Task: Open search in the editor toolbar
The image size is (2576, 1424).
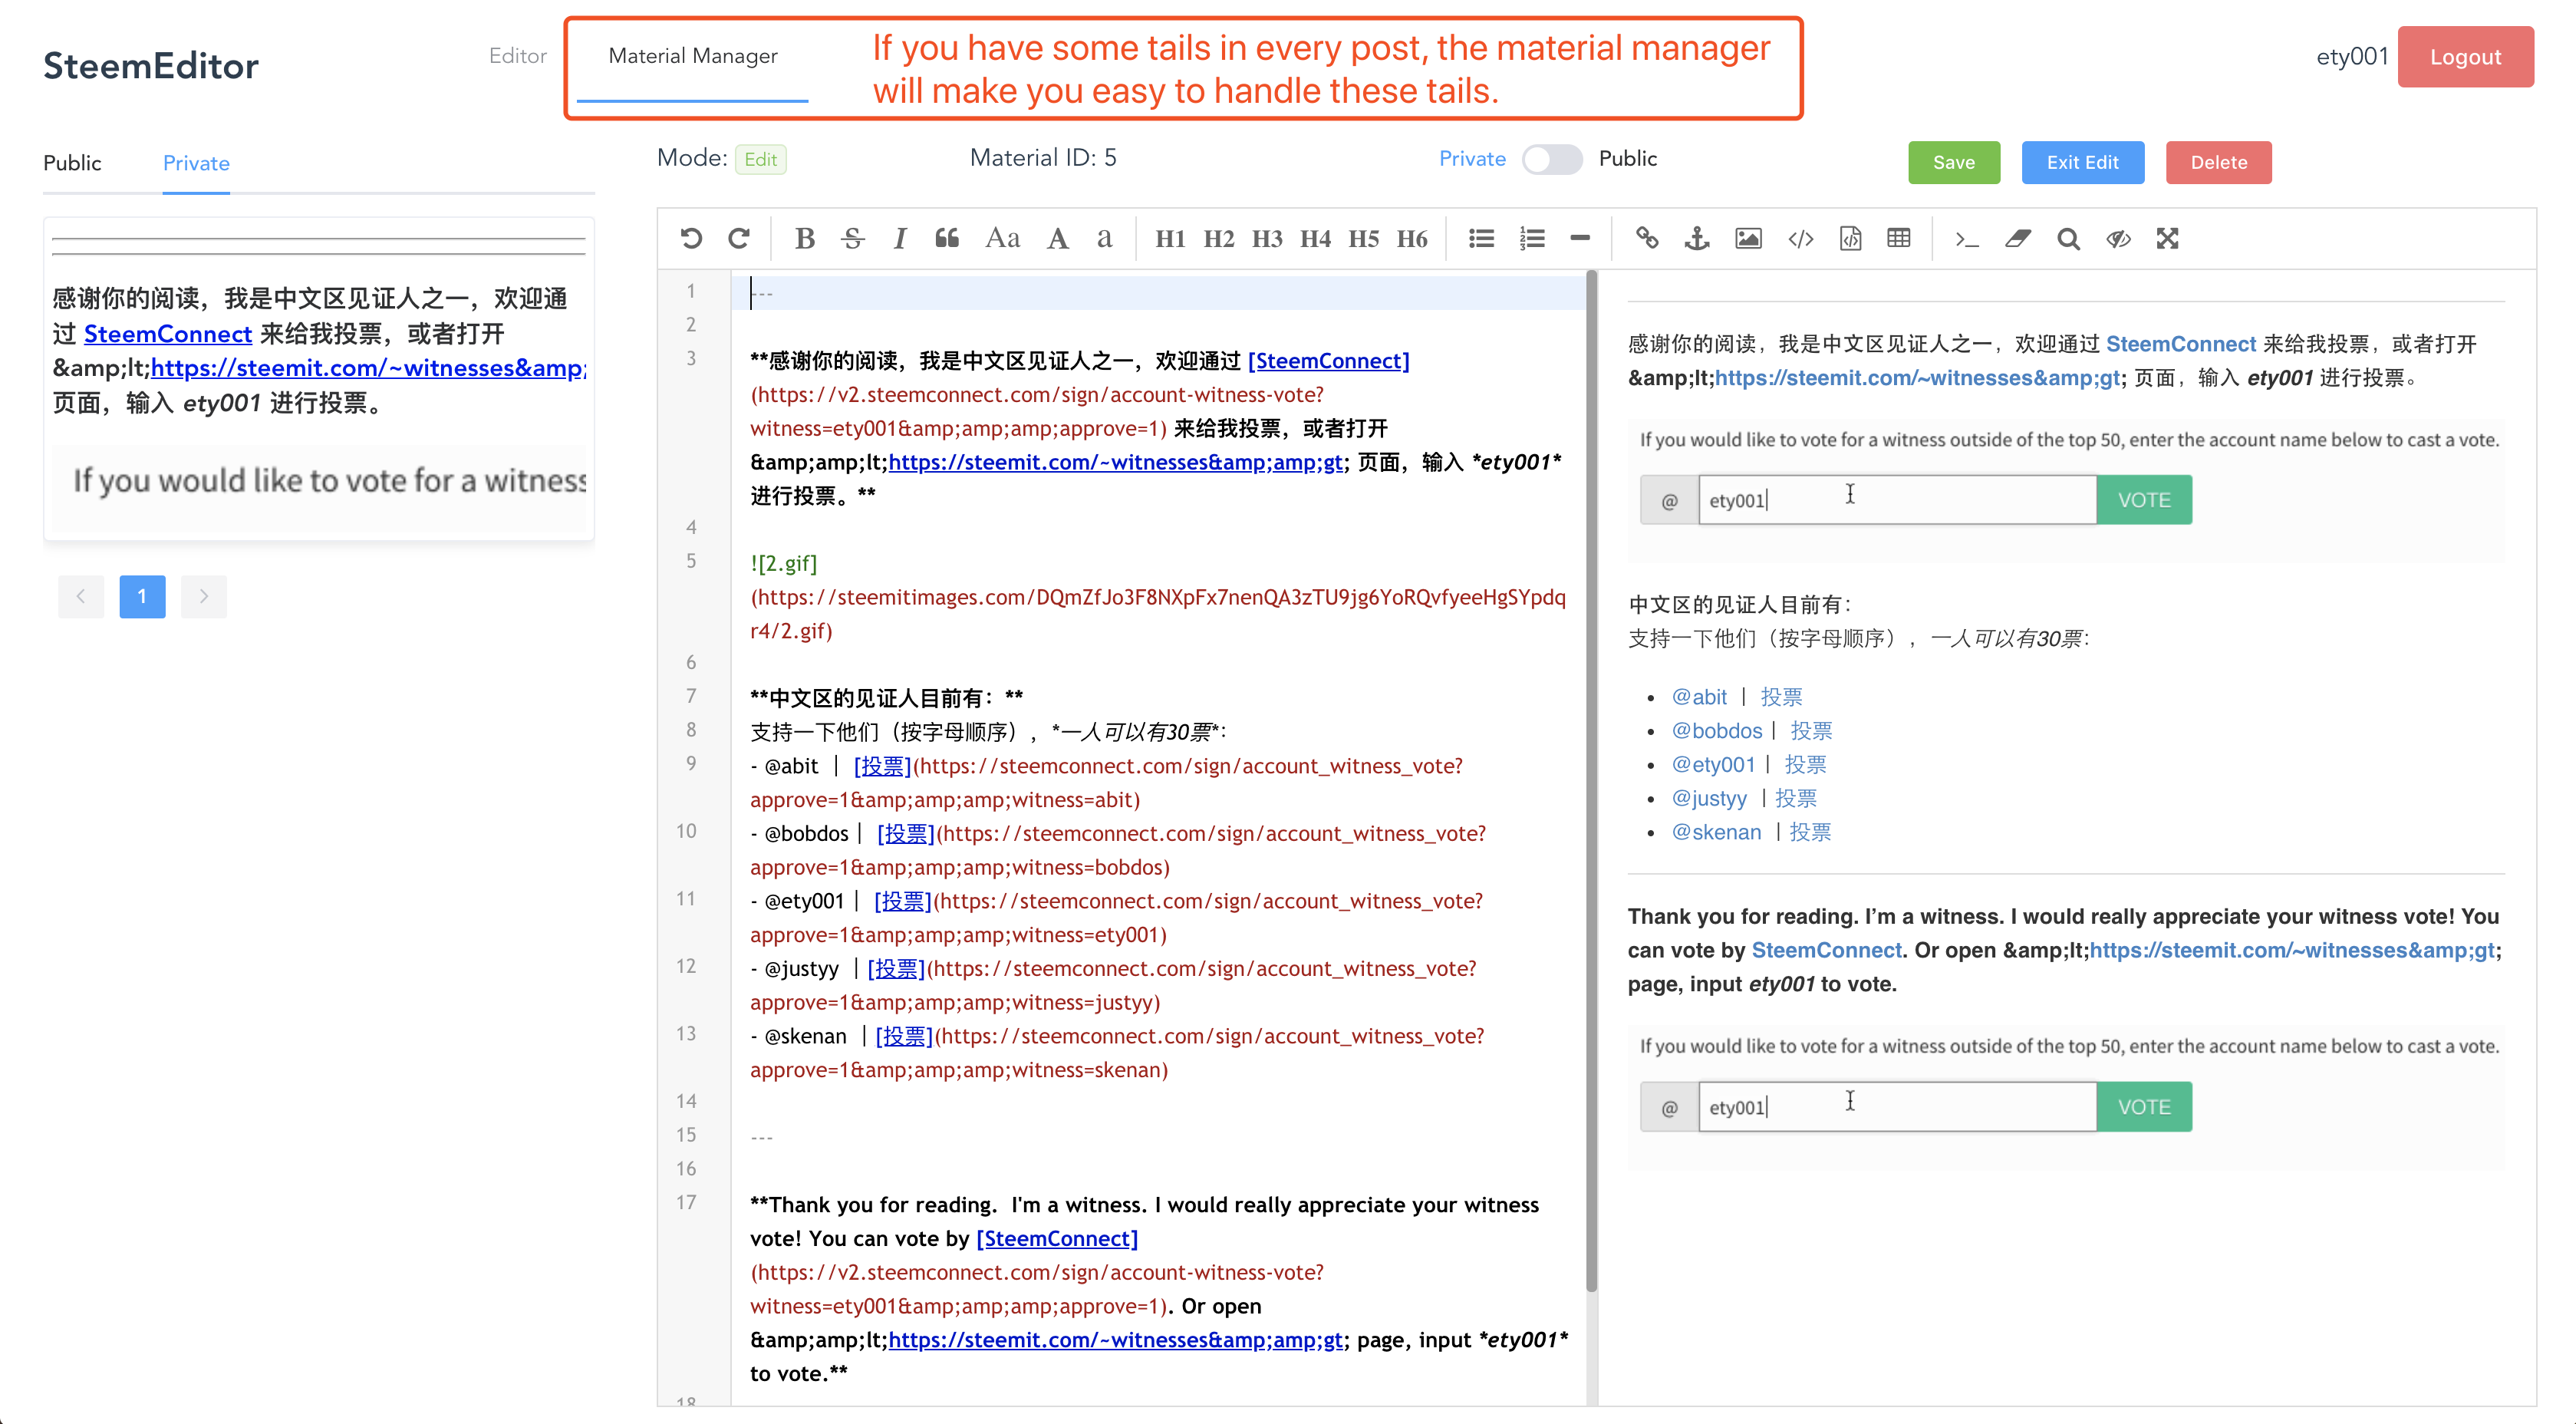Action: coord(2068,238)
